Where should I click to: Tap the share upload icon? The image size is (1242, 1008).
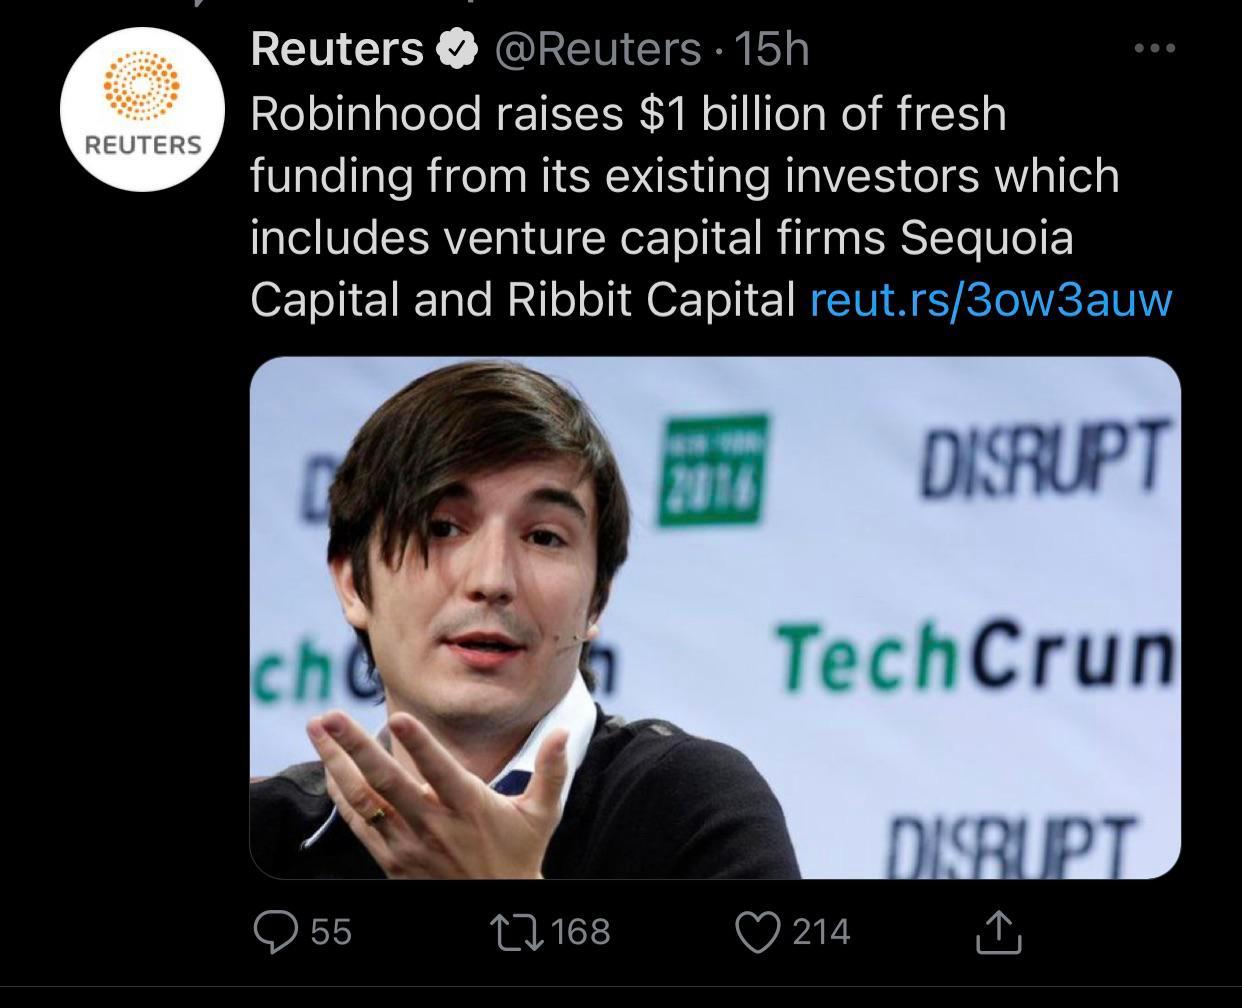click(999, 932)
